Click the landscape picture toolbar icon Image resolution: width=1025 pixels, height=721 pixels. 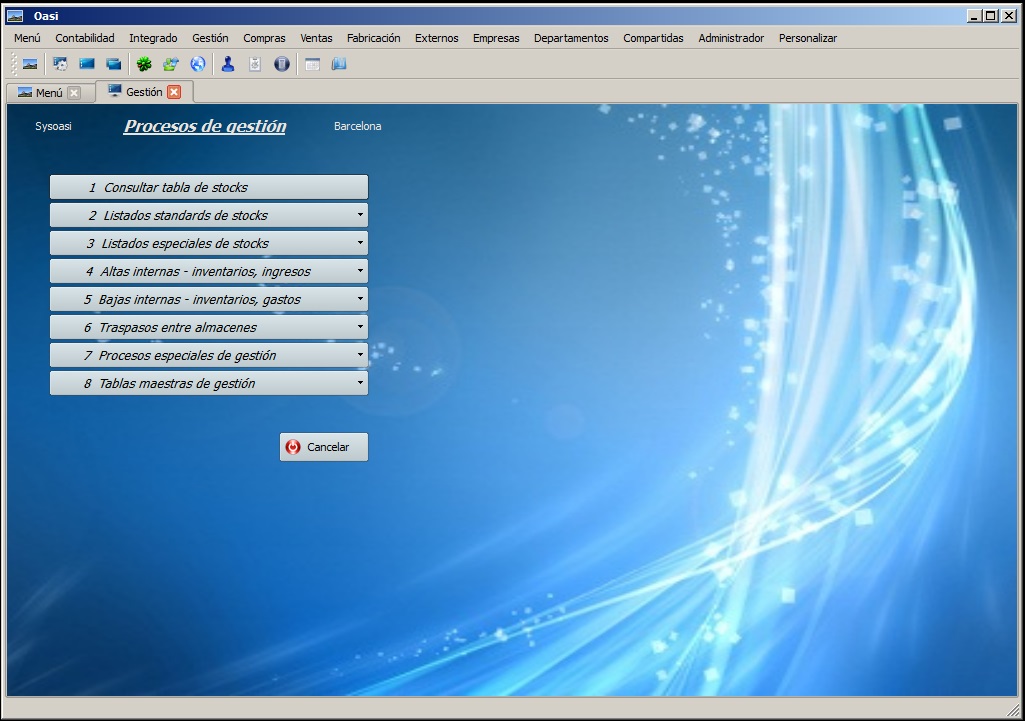[x=30, y=64]
